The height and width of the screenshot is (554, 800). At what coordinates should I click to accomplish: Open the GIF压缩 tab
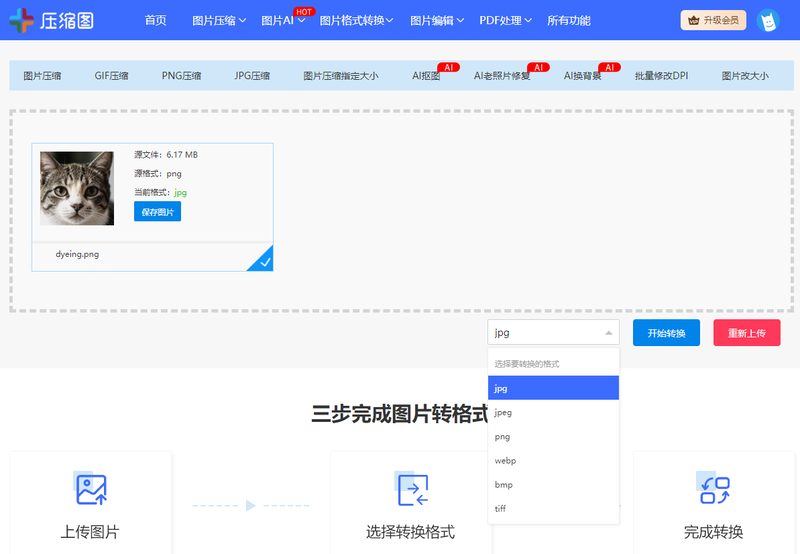point(111,76)
